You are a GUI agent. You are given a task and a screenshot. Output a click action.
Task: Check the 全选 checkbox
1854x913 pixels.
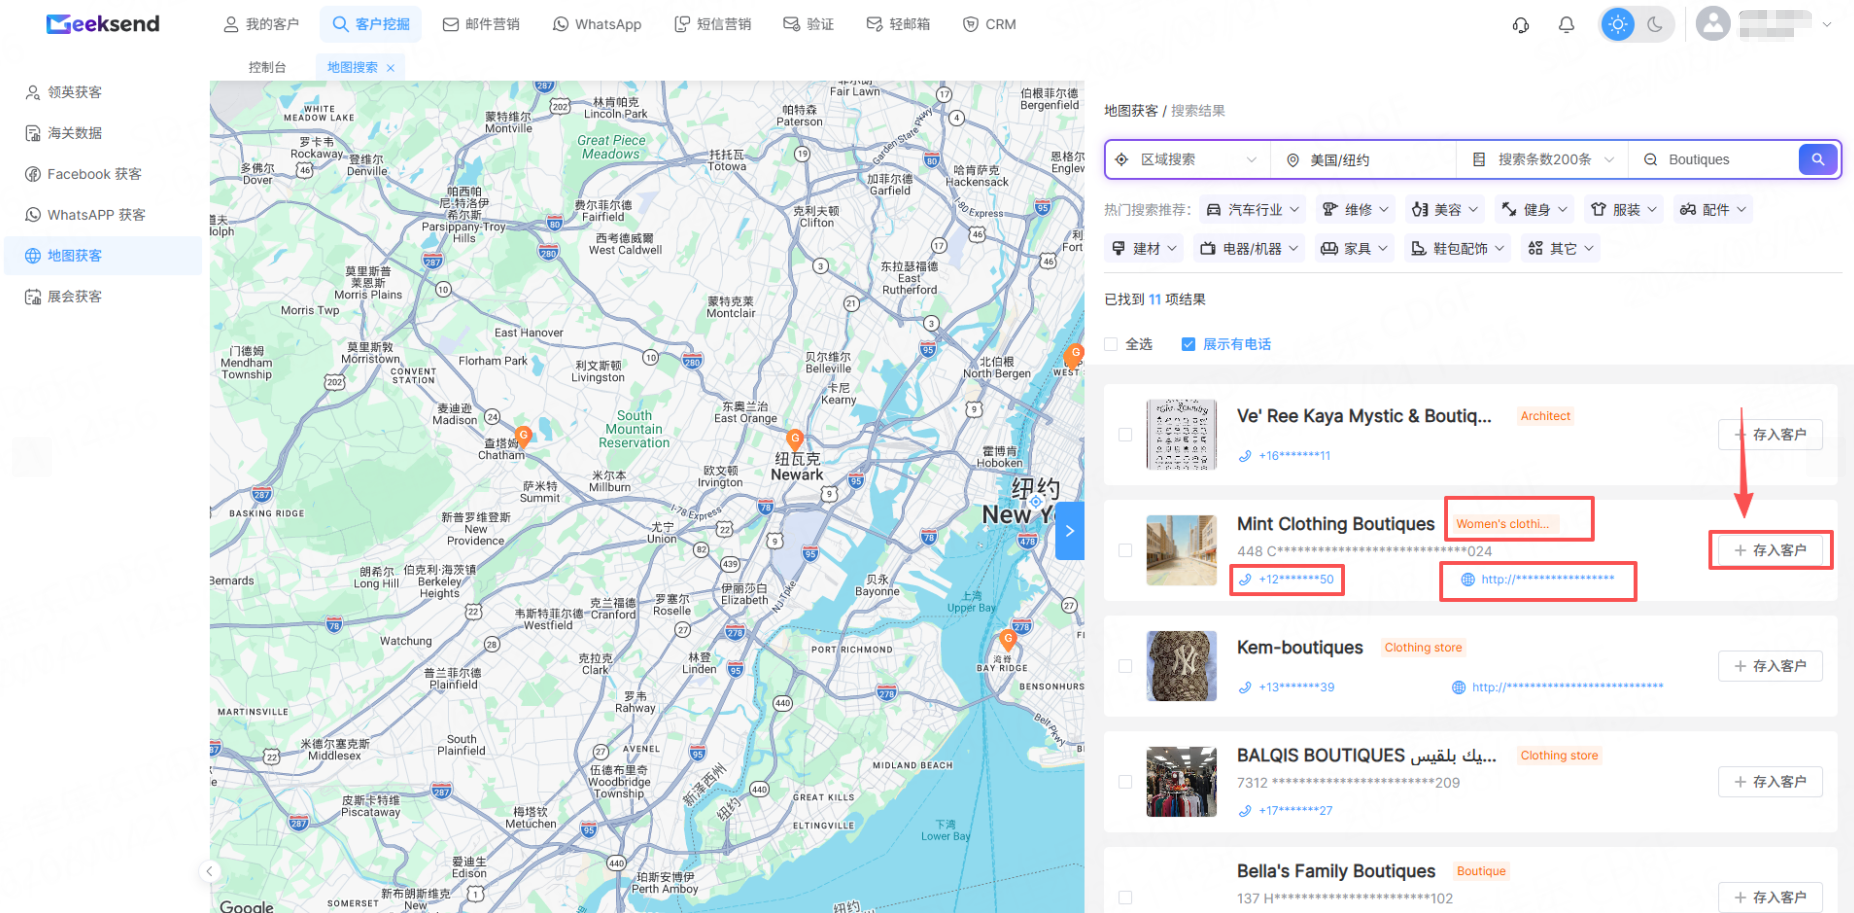click(1111, 345)
